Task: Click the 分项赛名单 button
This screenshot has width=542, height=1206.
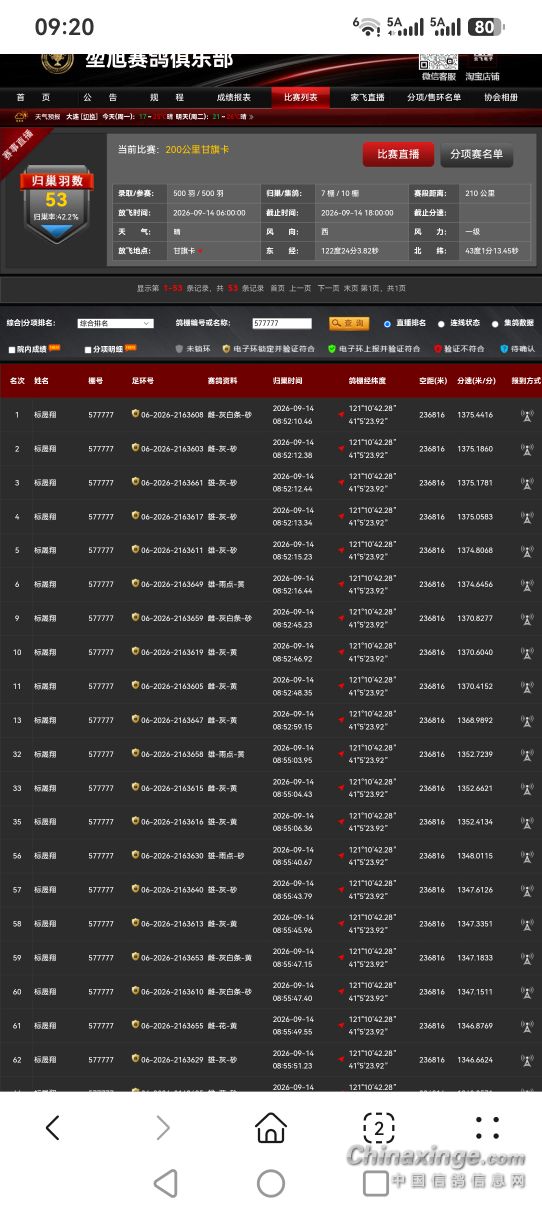Action: [x=477, y=155]
